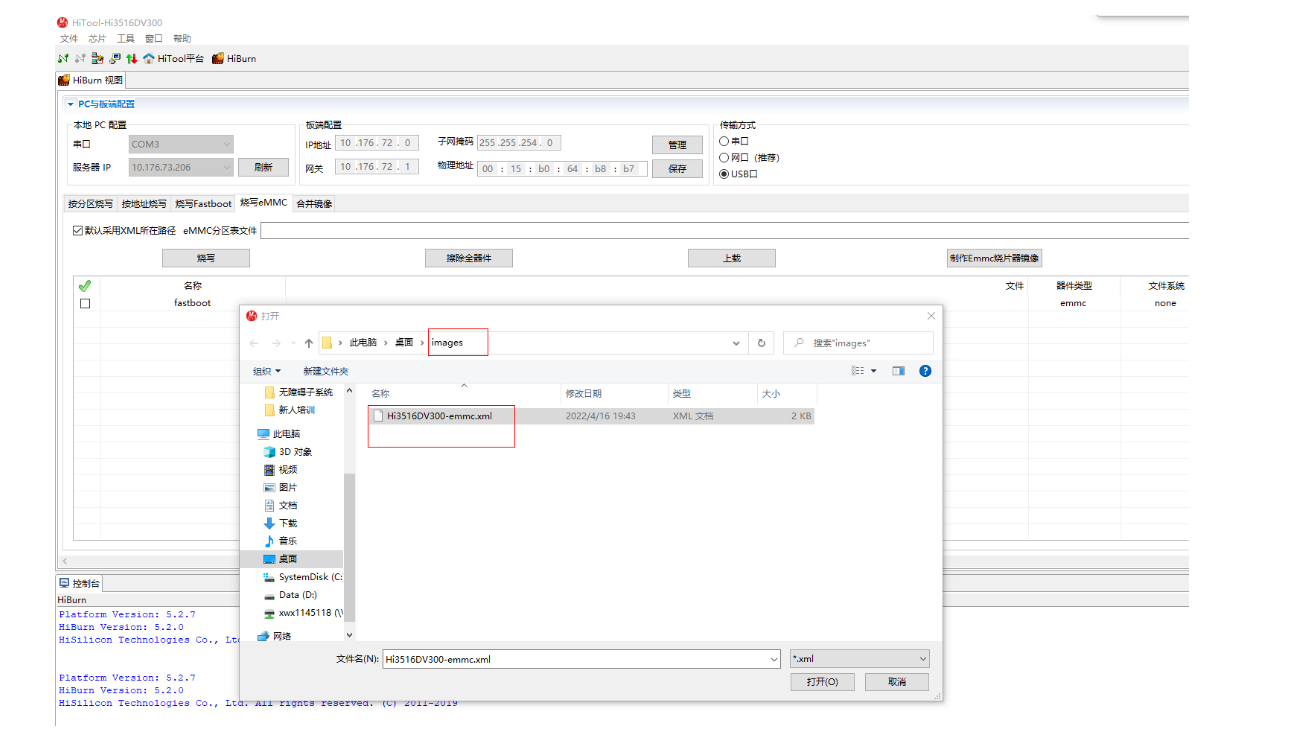The image size is (1300, 731).
Task: Click the red and green arrows toolbar icon
Action: [131, 58]
